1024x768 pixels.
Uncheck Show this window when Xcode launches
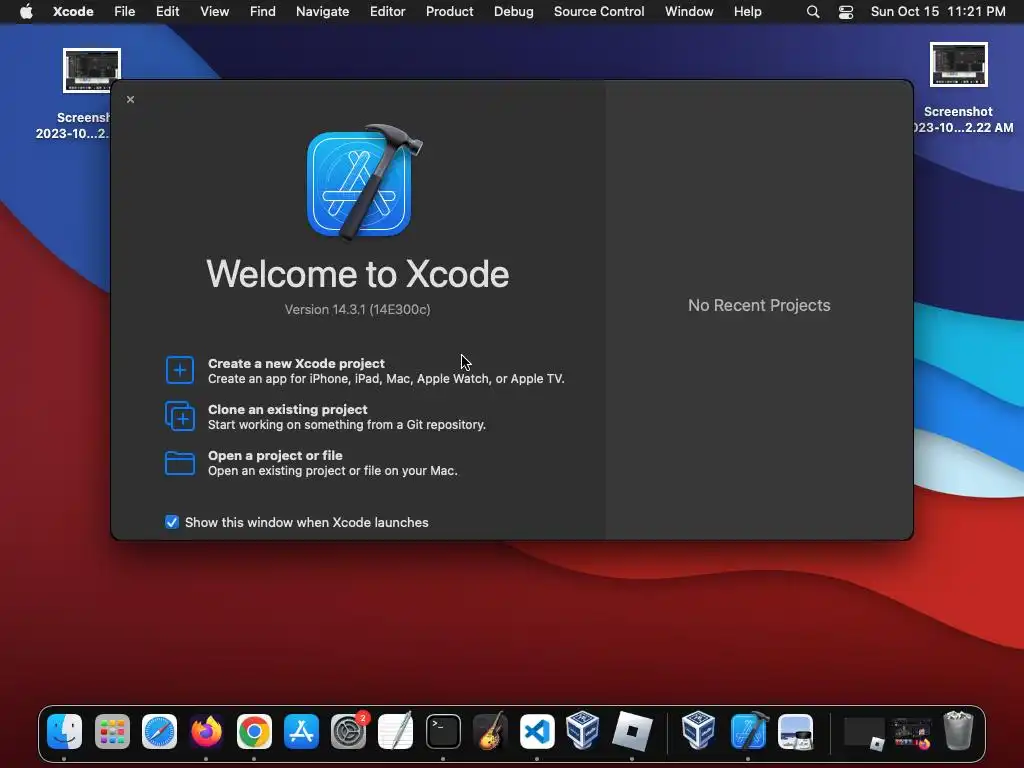(x=172, y=522)
